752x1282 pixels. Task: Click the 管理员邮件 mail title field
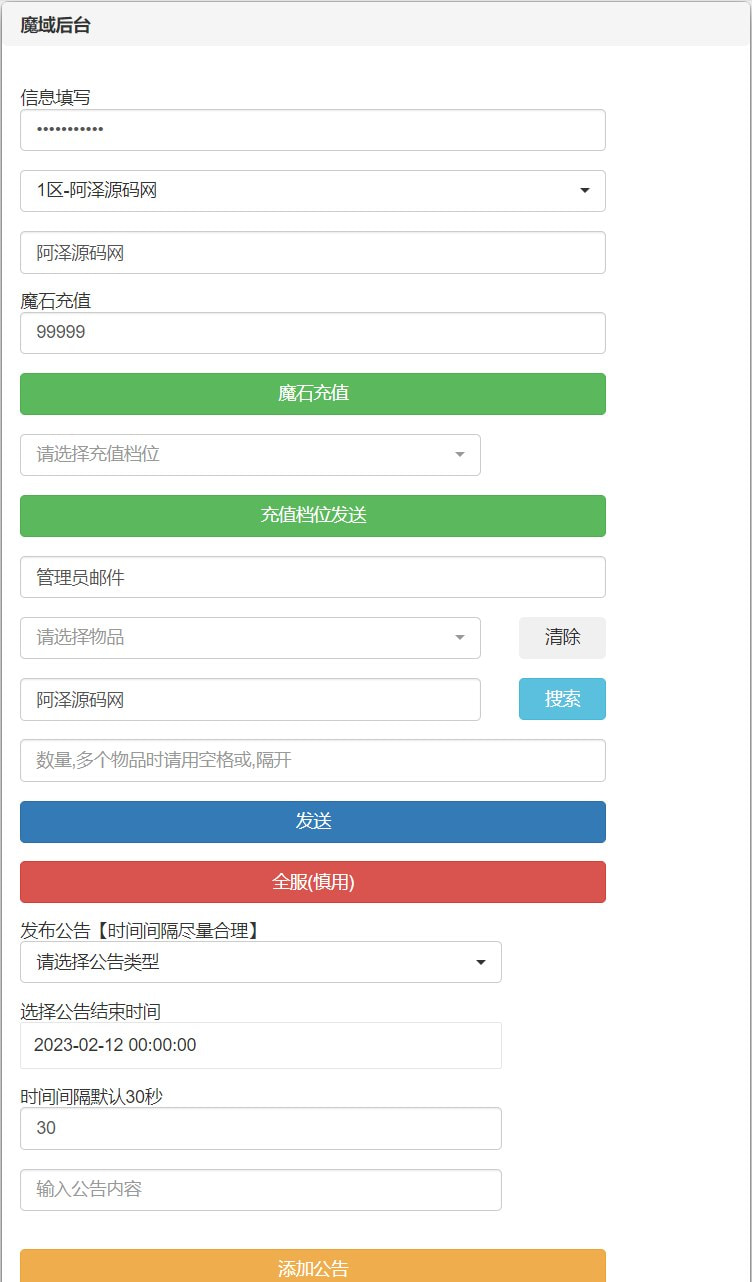click(x=312, y=577)
